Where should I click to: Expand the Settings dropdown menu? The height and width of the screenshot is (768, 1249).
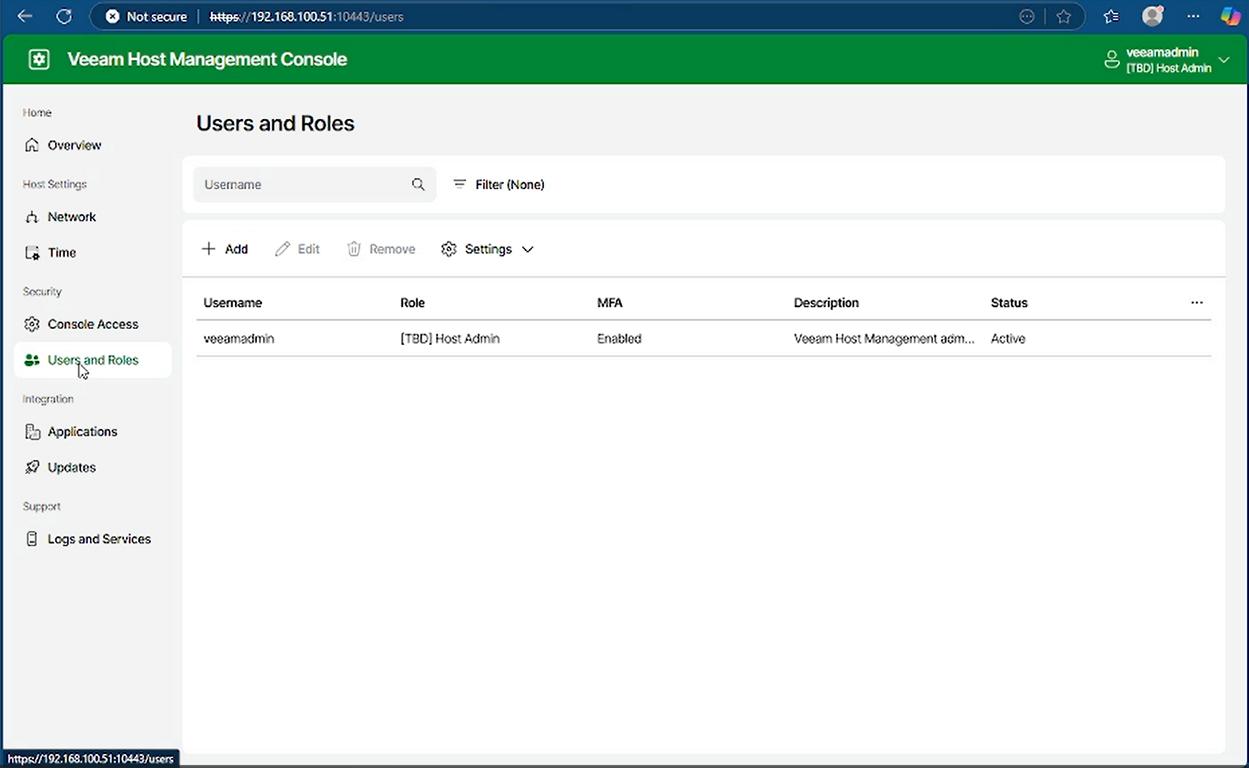[x=487, y=249]
